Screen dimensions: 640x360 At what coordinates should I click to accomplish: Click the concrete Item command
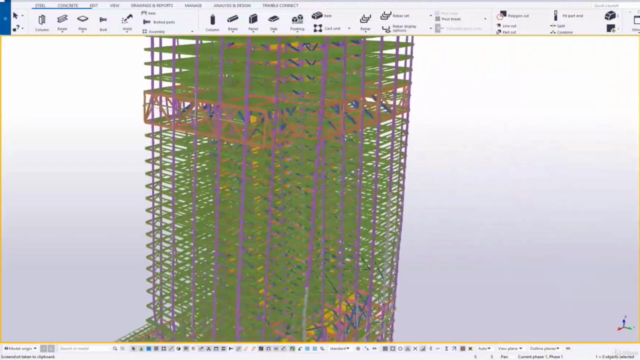(322, 16)
